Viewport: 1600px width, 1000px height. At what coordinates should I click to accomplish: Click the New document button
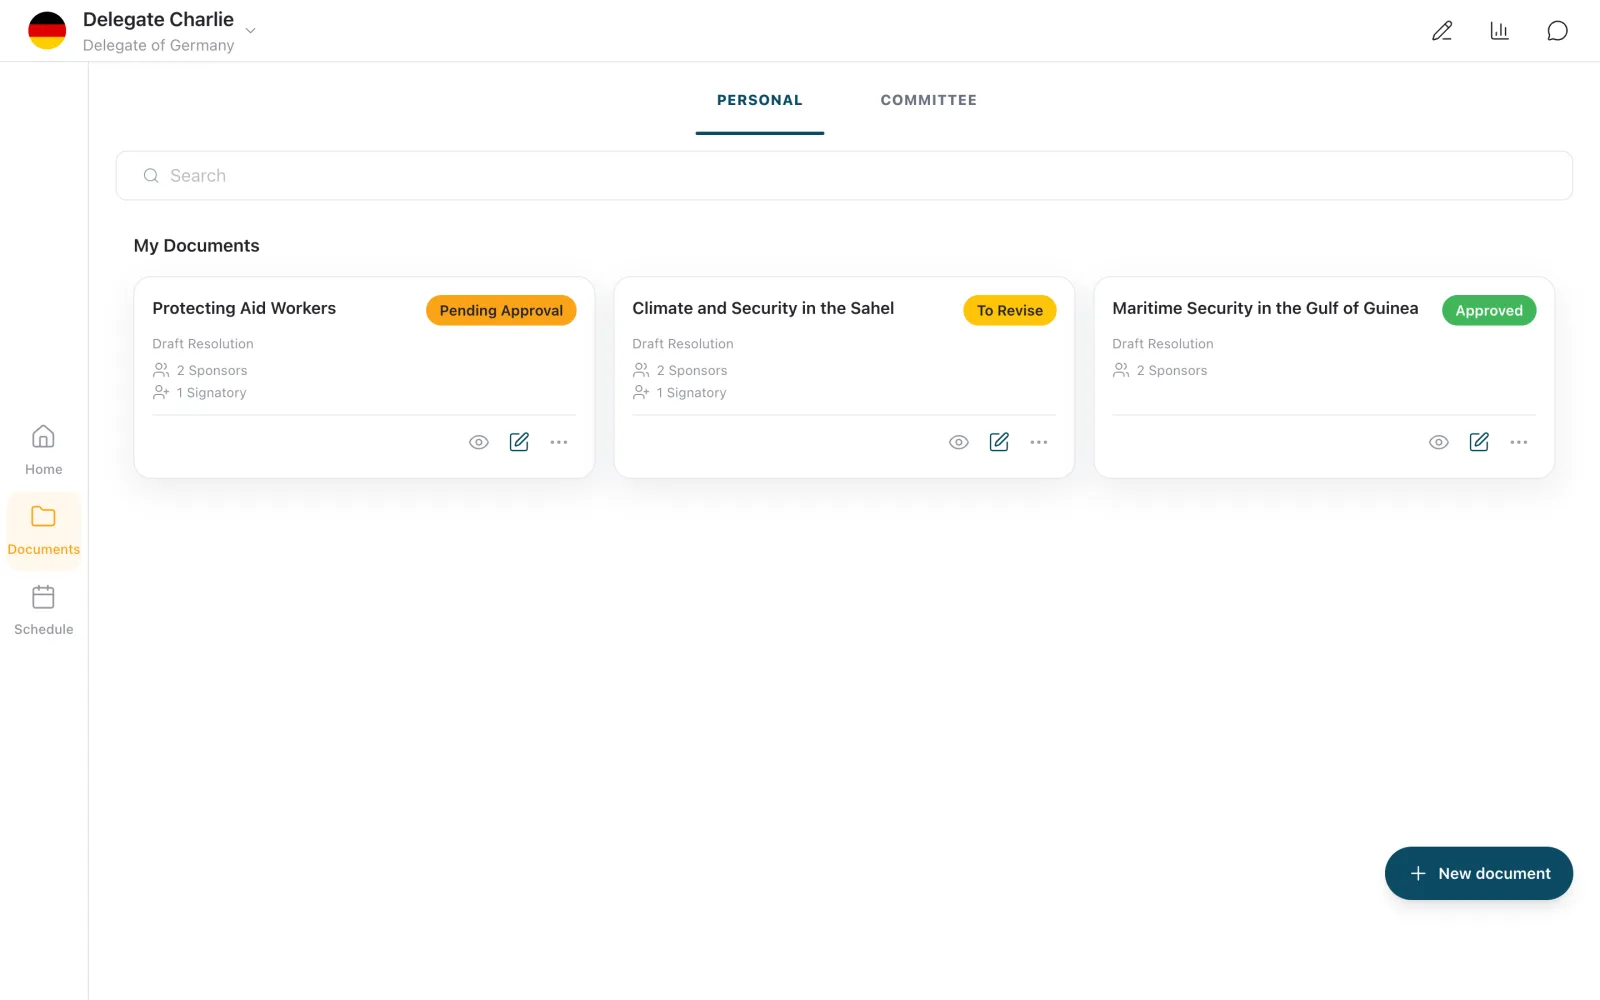click(x=1479, y=873)
